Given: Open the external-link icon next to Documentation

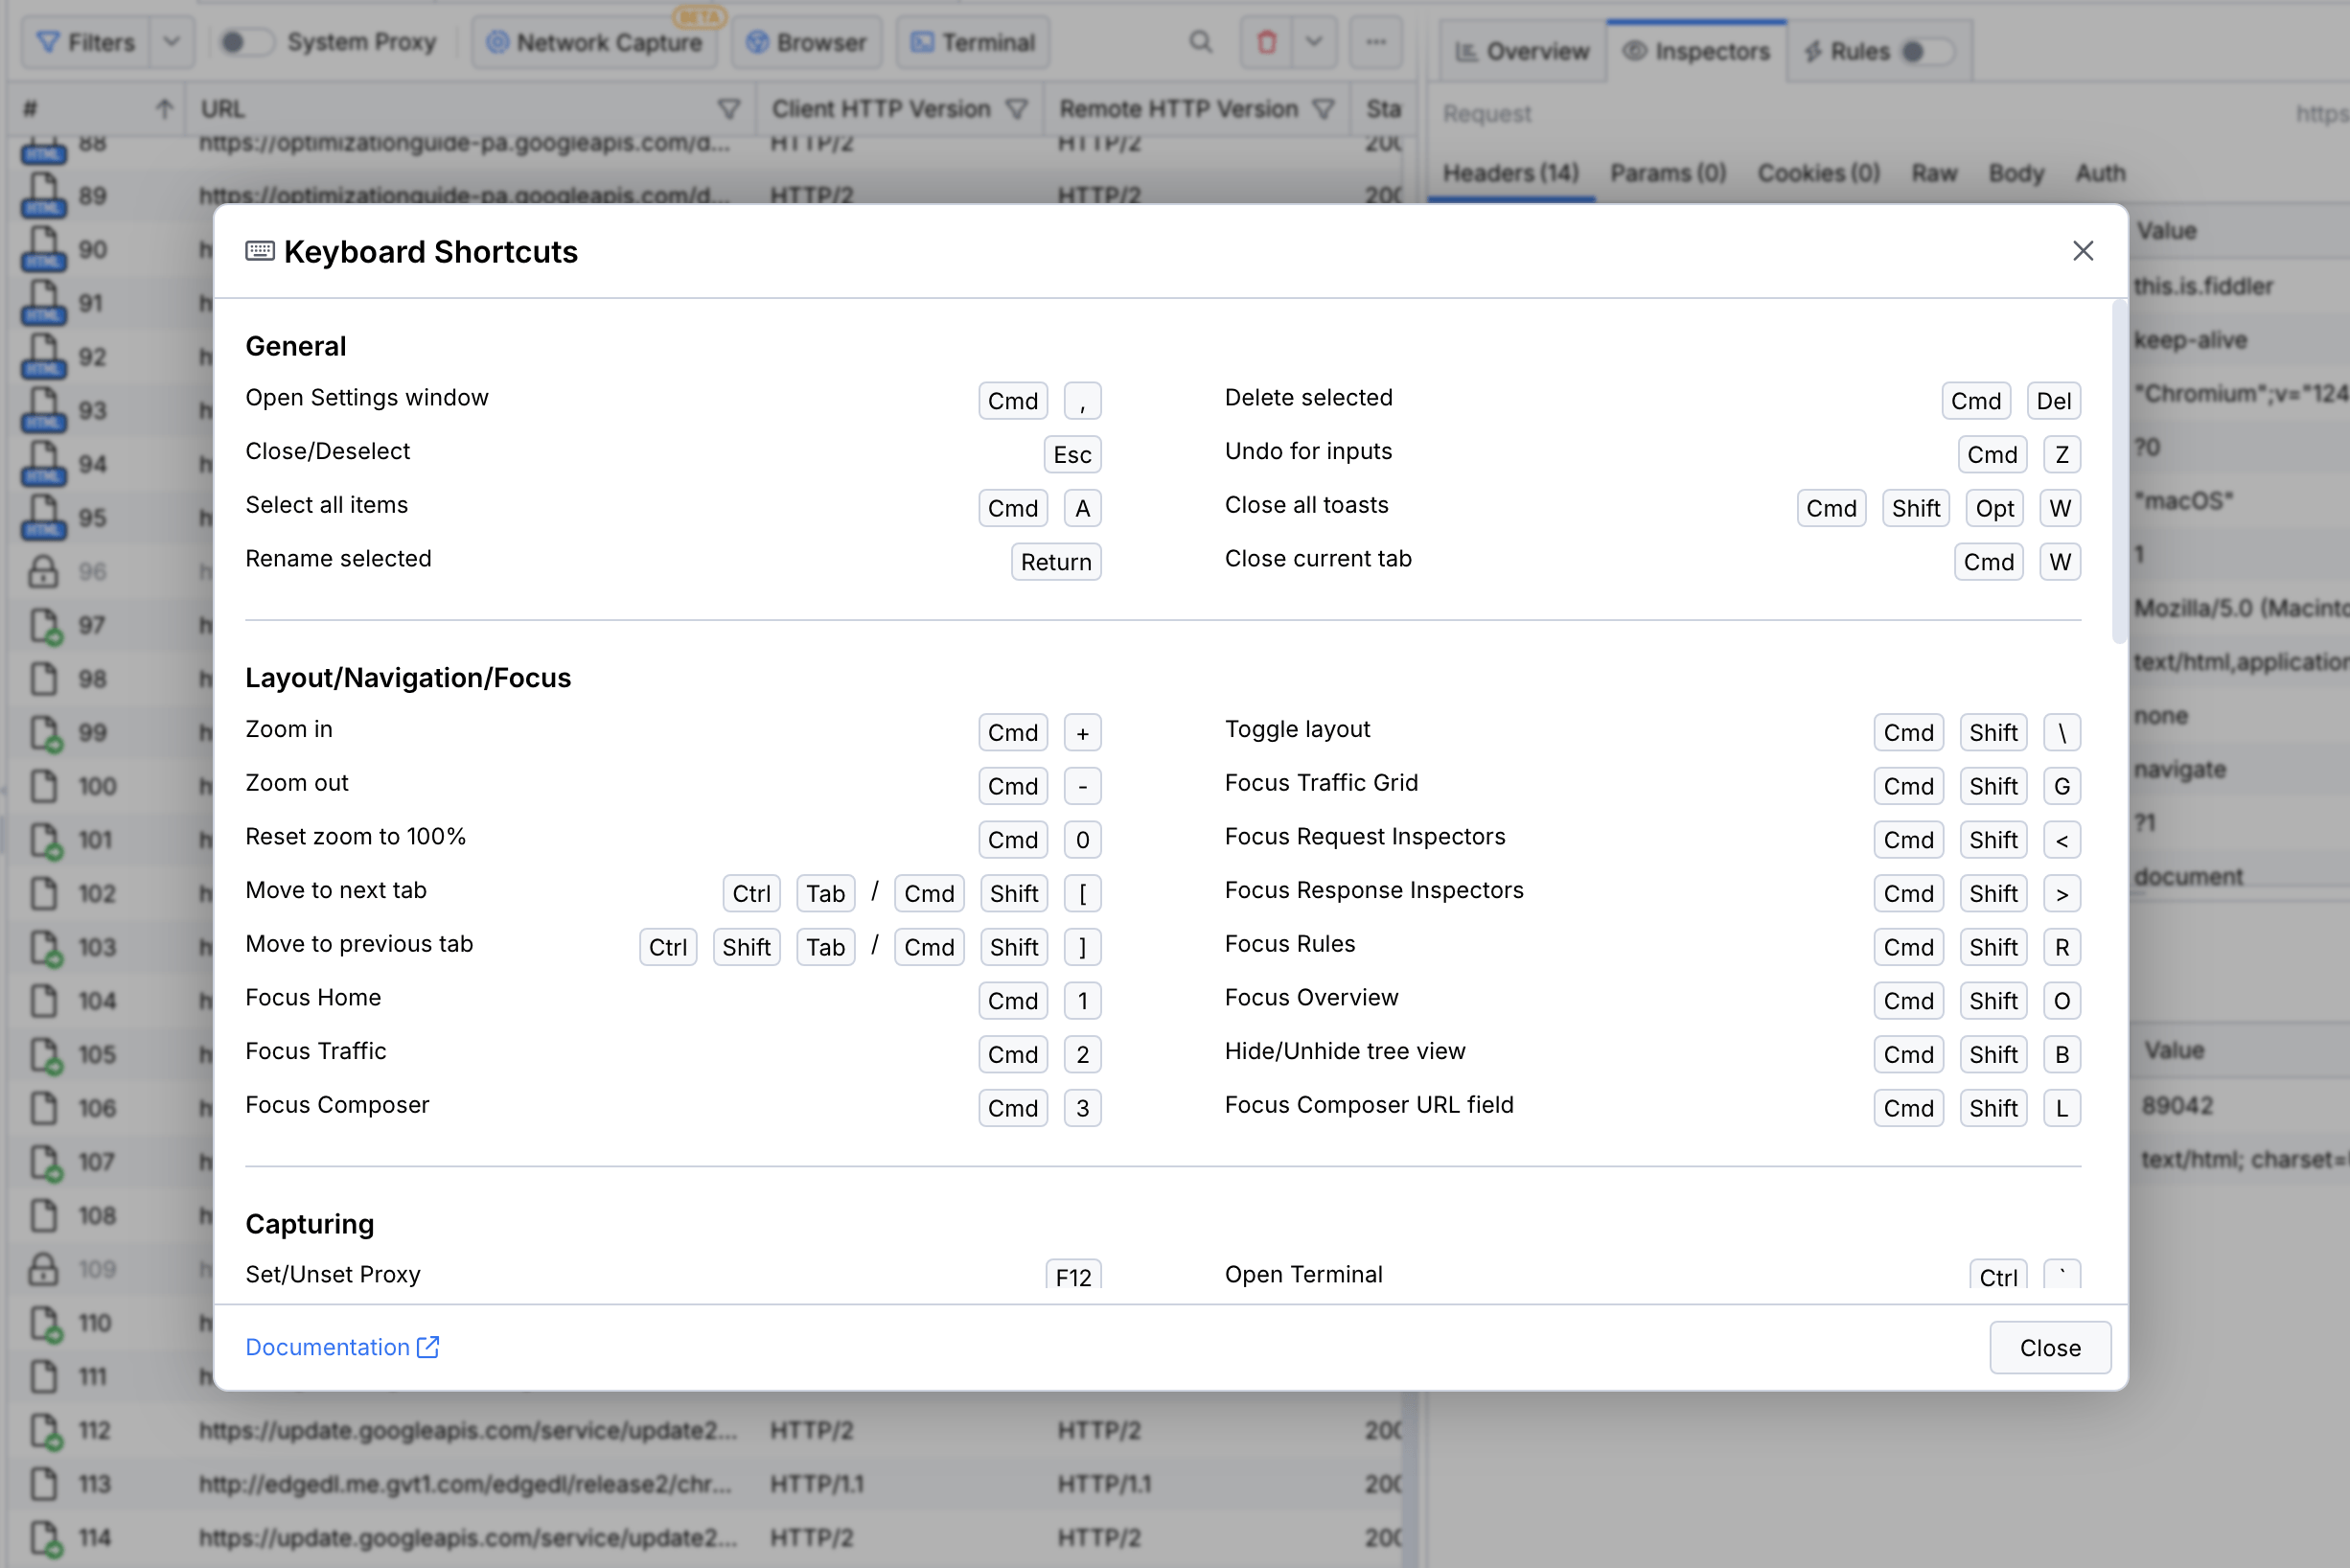Looking at the screenshot, I should coord(428,1347).
